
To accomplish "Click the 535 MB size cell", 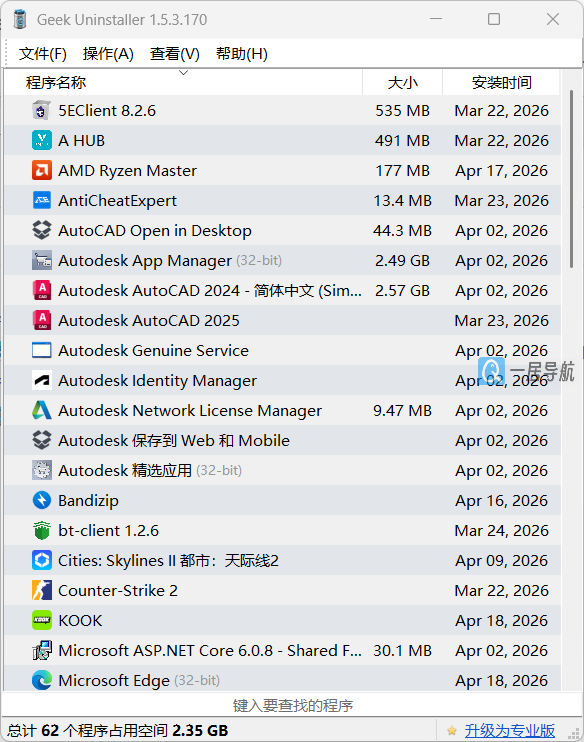I will coord(402,111).
